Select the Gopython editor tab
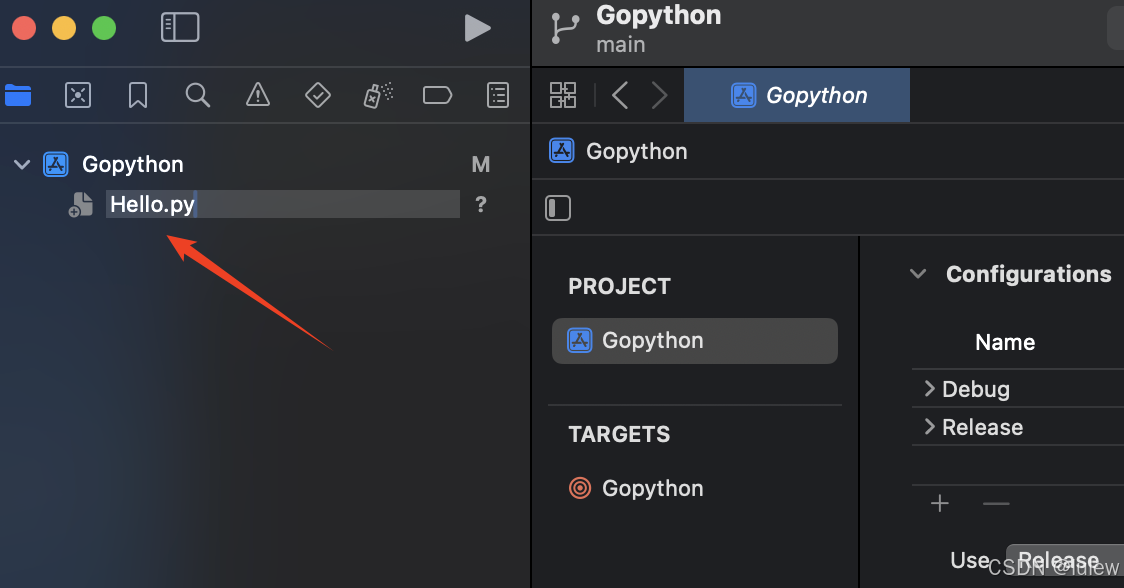Image resolution: width=1124 pixels, height=588 pixels. (796, 95)
